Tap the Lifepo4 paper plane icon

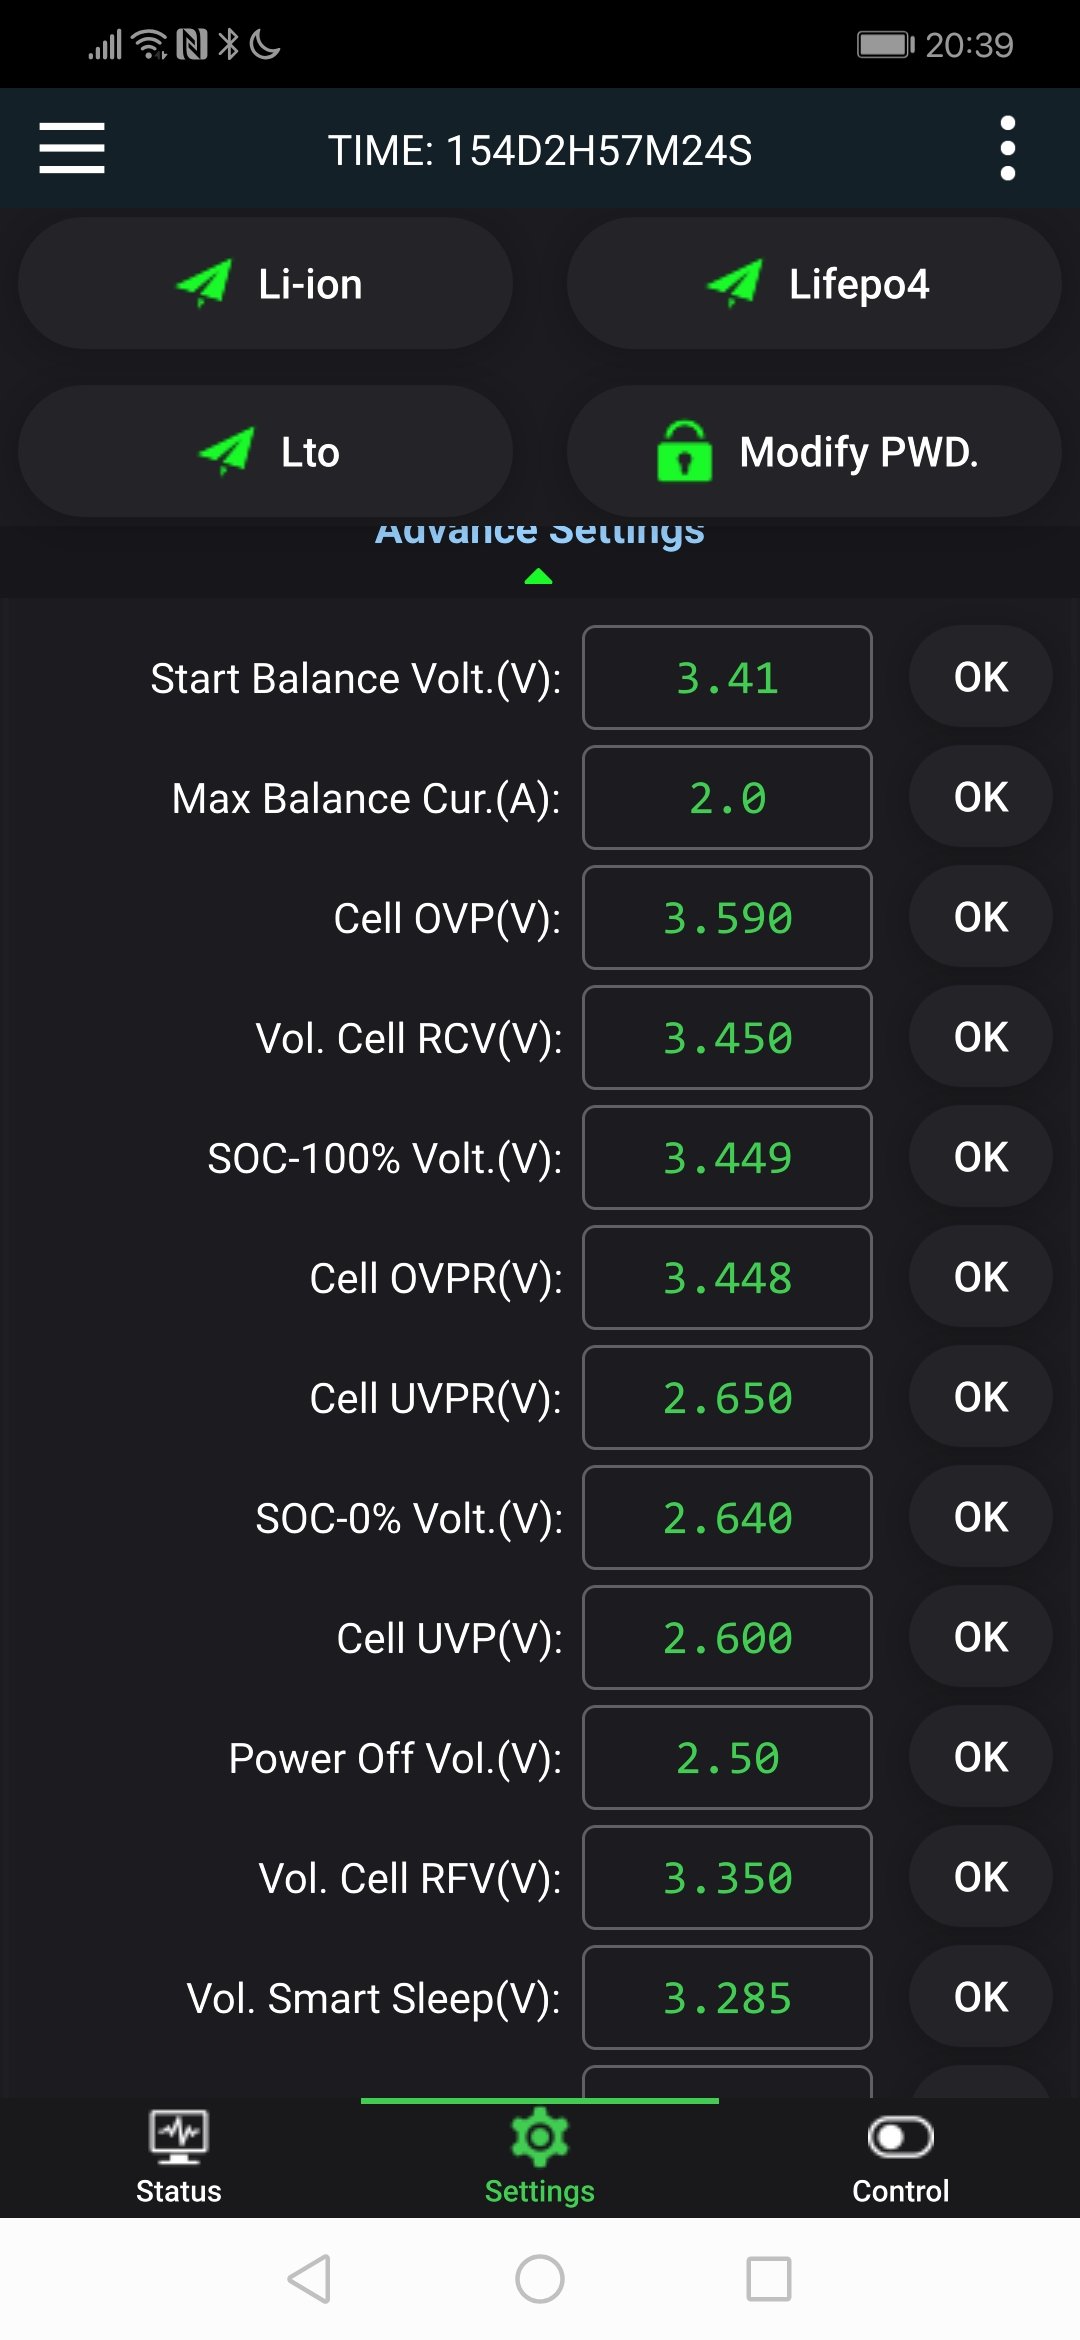[x=735, y=284]
